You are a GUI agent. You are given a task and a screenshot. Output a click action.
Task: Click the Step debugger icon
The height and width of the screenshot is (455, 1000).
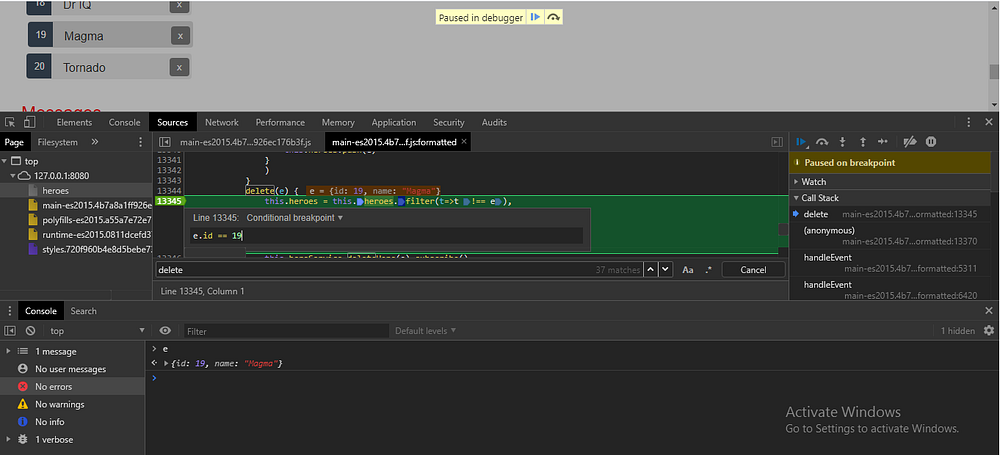883,142
